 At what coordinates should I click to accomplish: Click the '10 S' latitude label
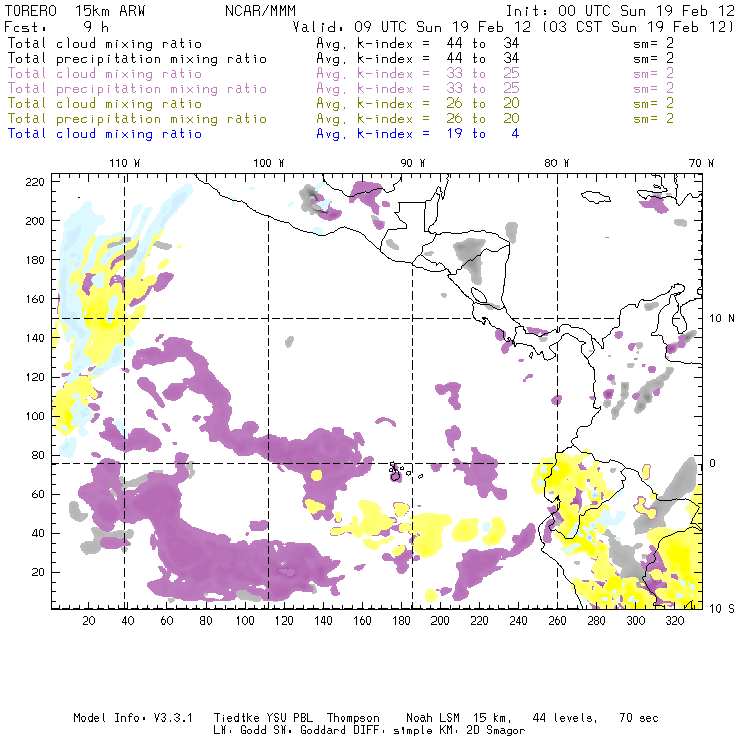click(722, 608)
